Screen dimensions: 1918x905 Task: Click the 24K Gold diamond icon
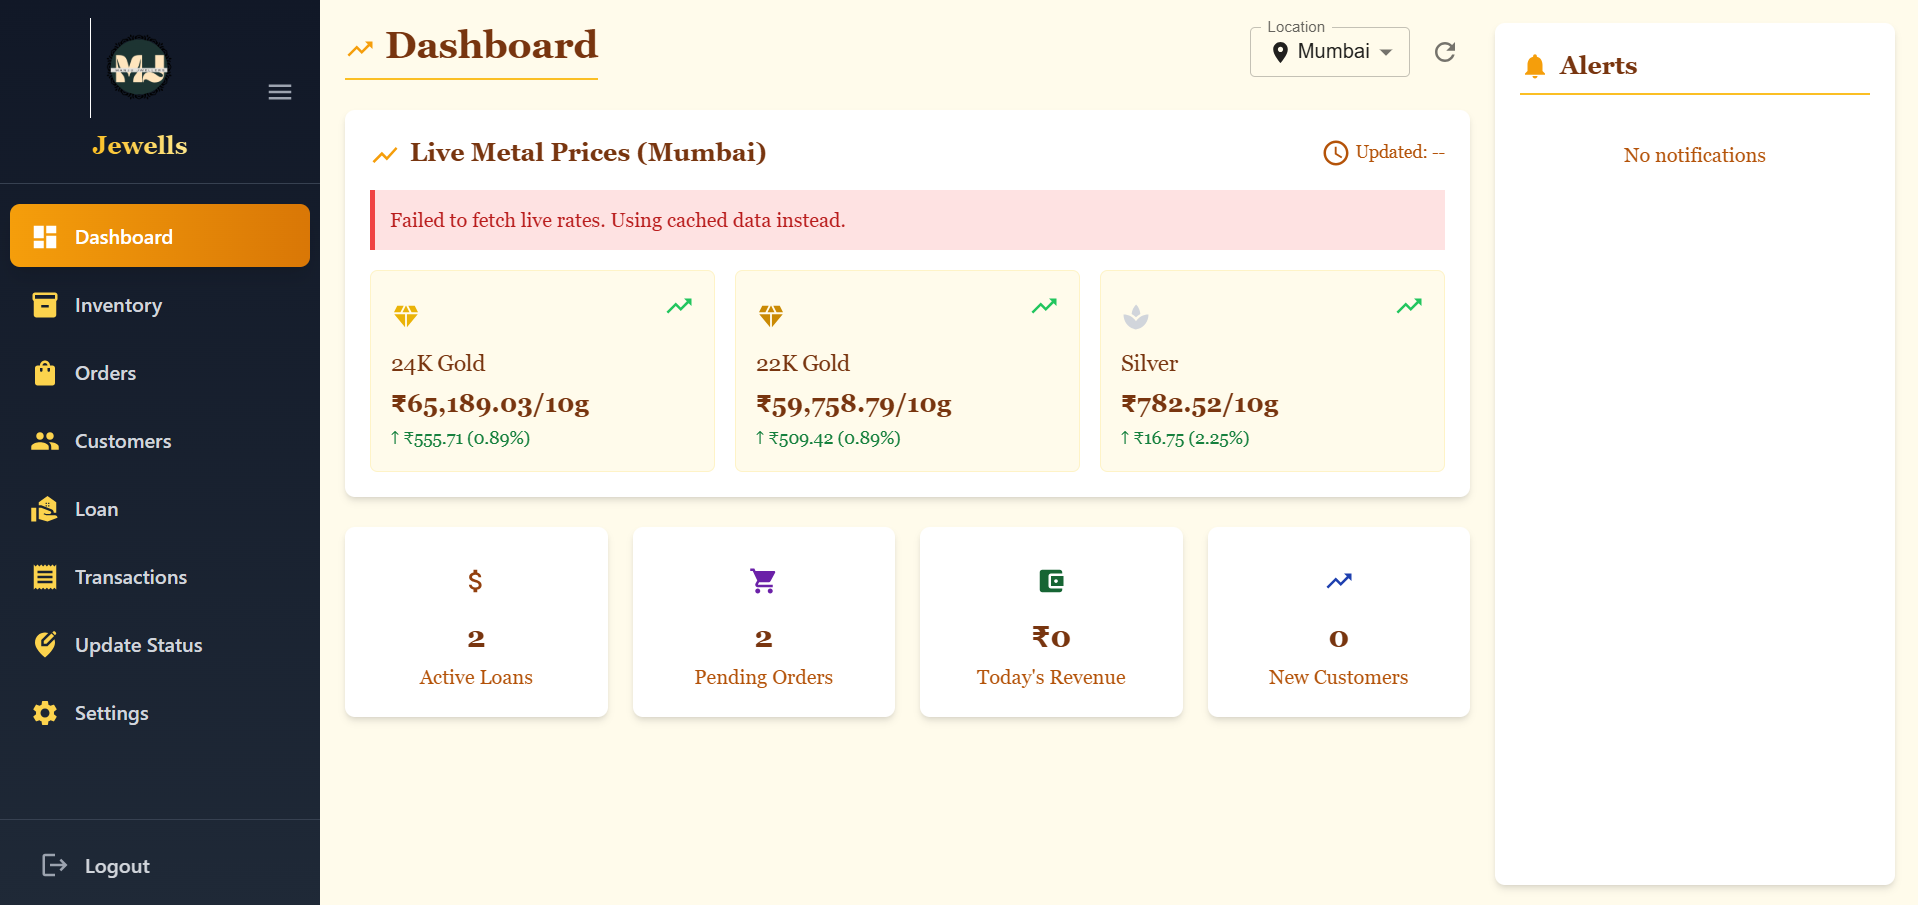click(x=406, y=316)
